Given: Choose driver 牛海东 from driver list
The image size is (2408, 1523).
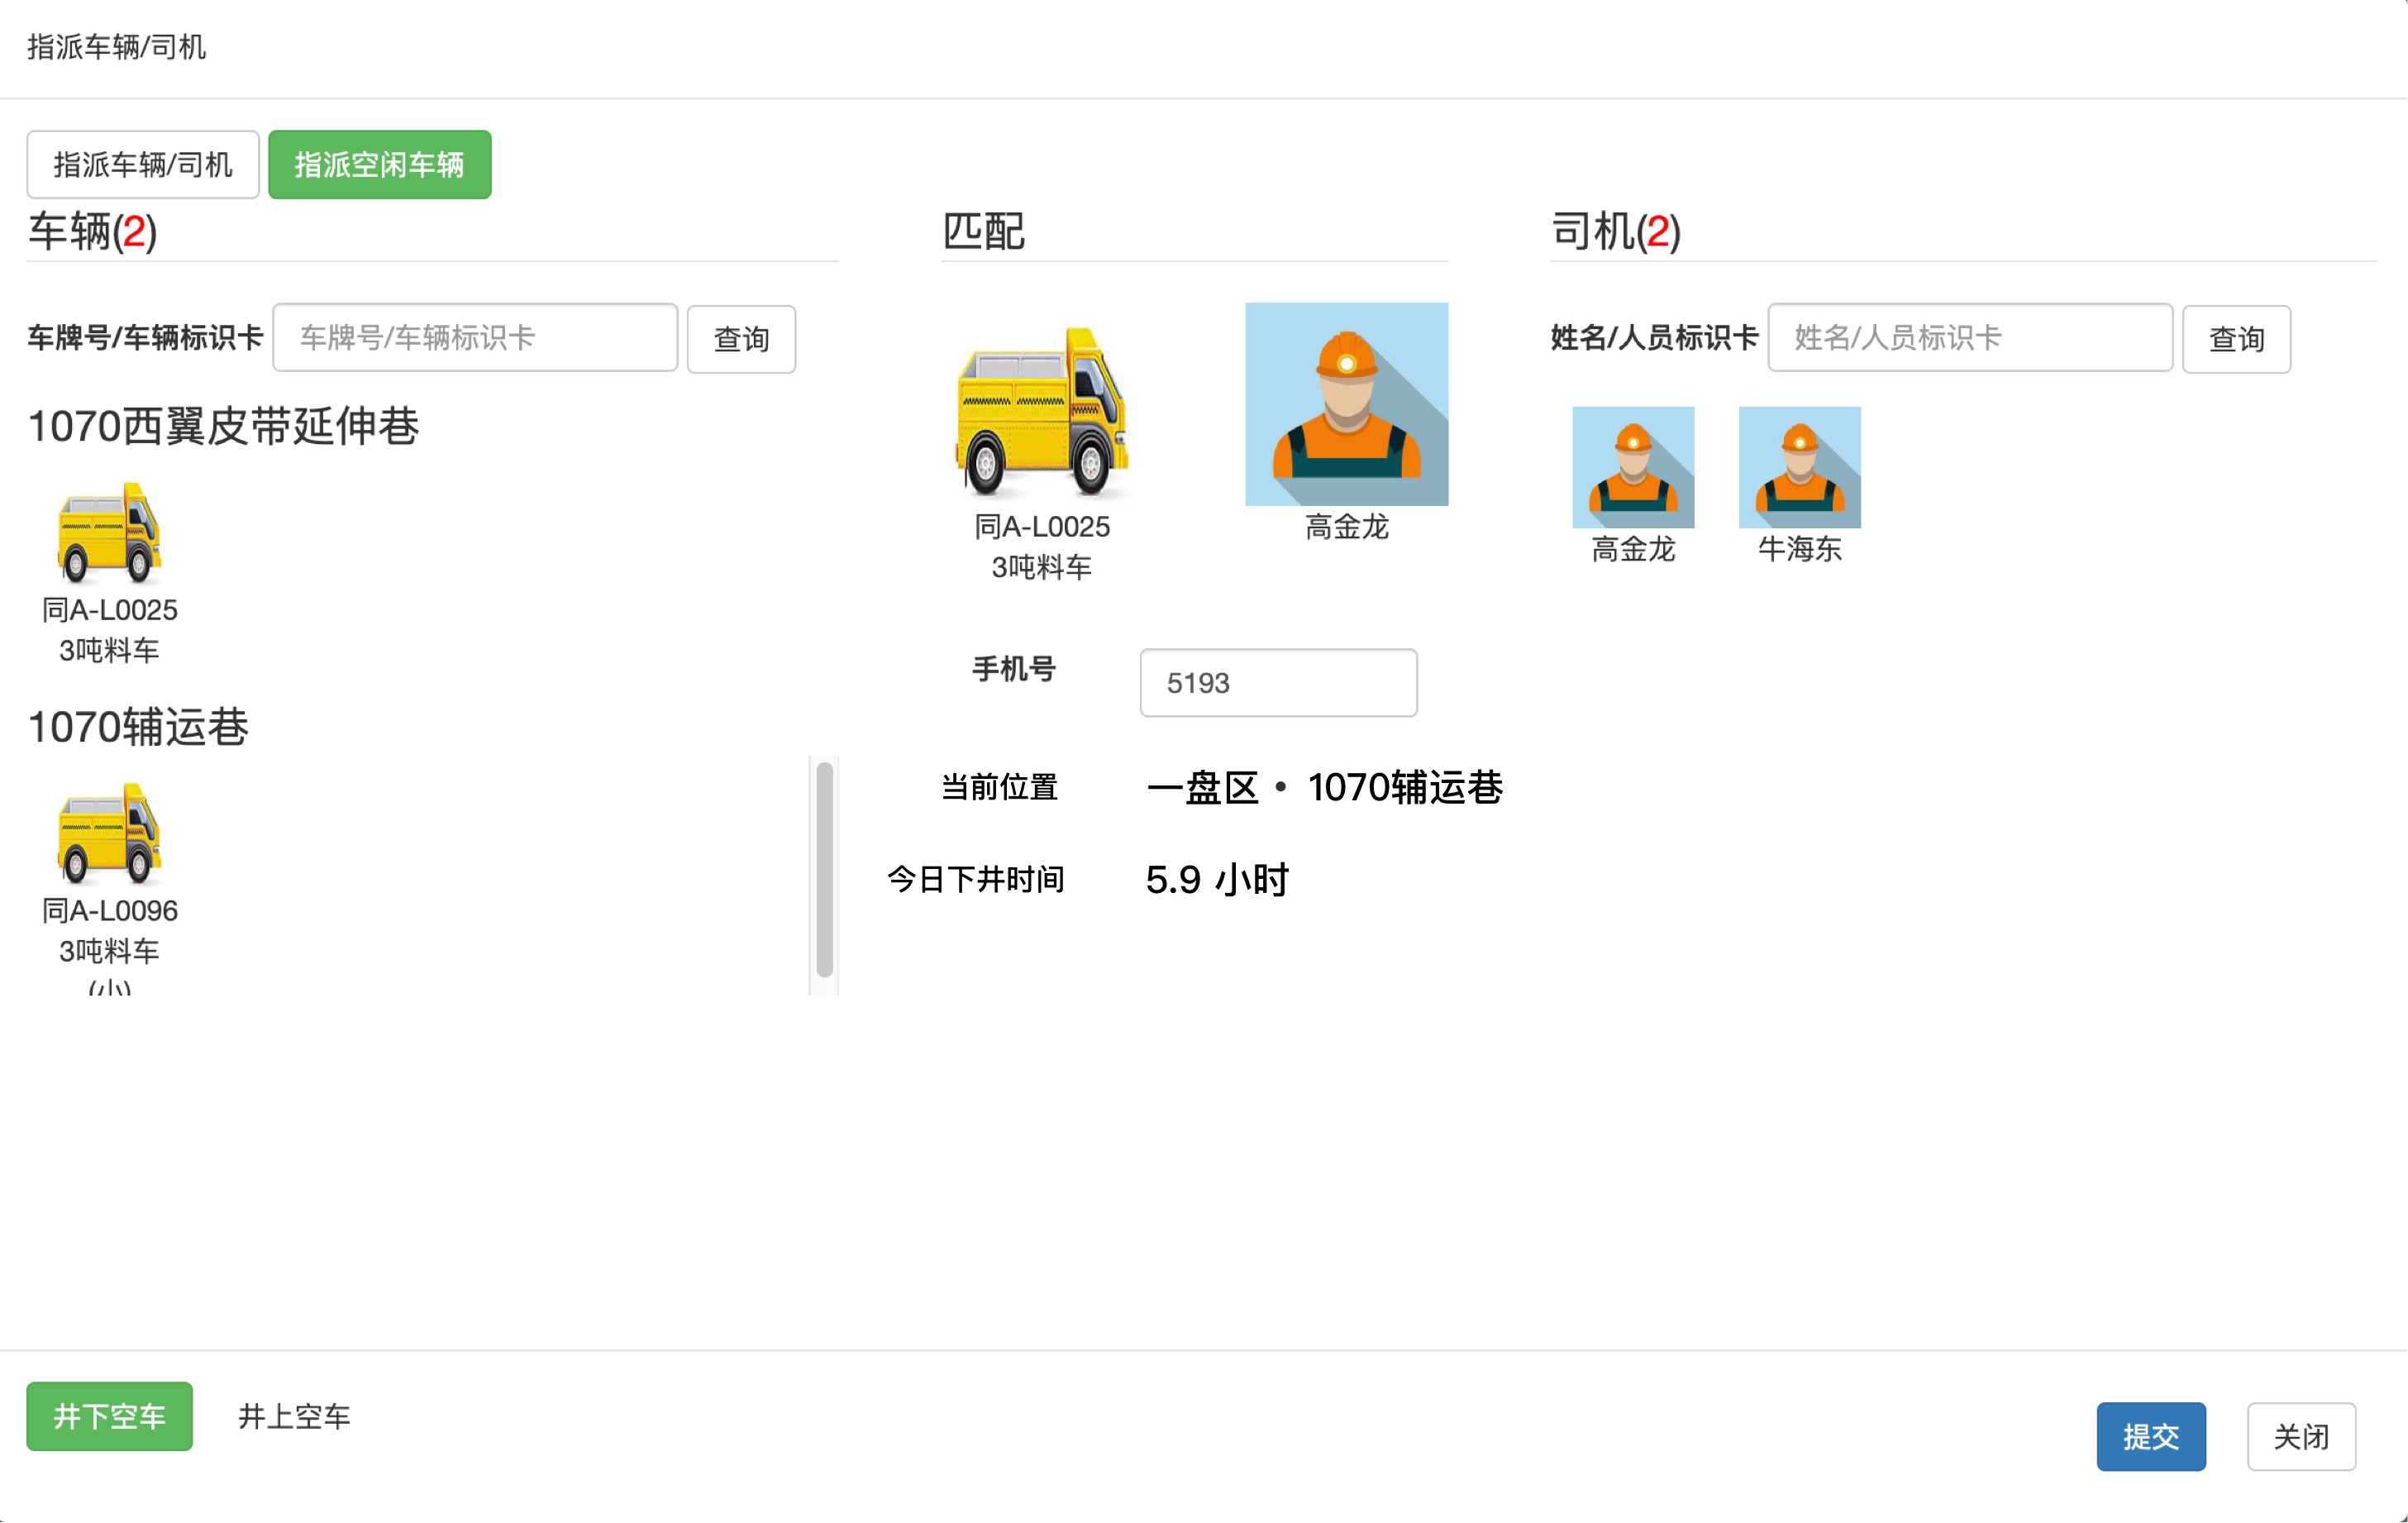Looking at the screenshot, I should [x=1799, y=467].
